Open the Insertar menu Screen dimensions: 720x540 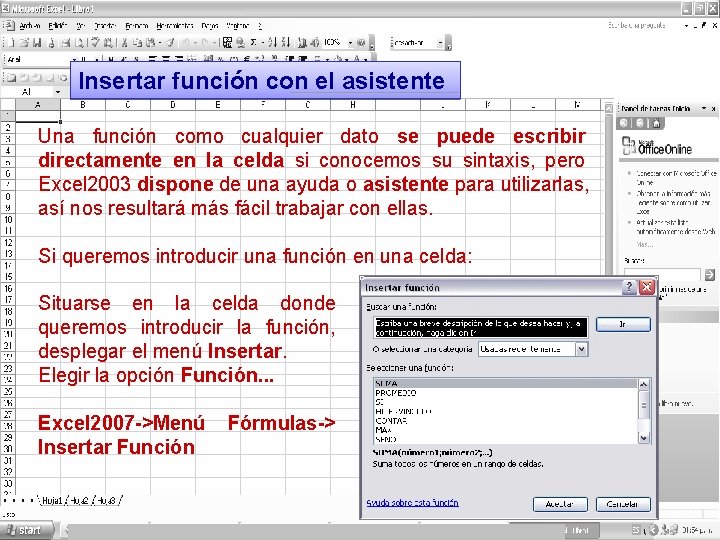(x=105, y=26)
